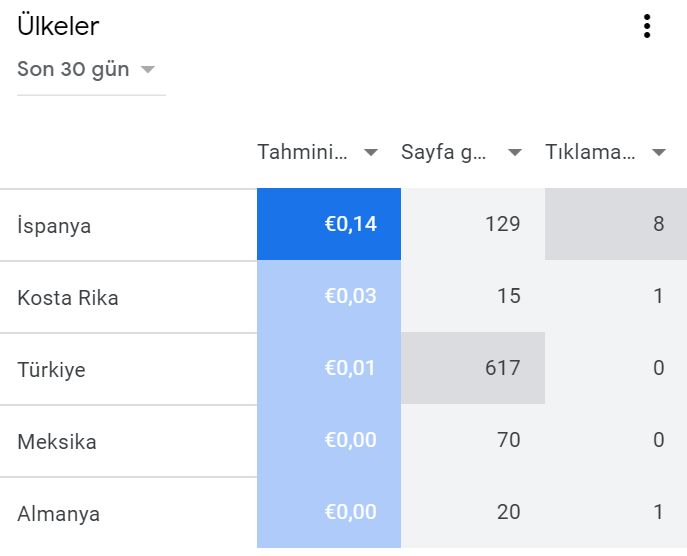Select the Türkiye country row

pyautogui.click(x=344, y=368)
